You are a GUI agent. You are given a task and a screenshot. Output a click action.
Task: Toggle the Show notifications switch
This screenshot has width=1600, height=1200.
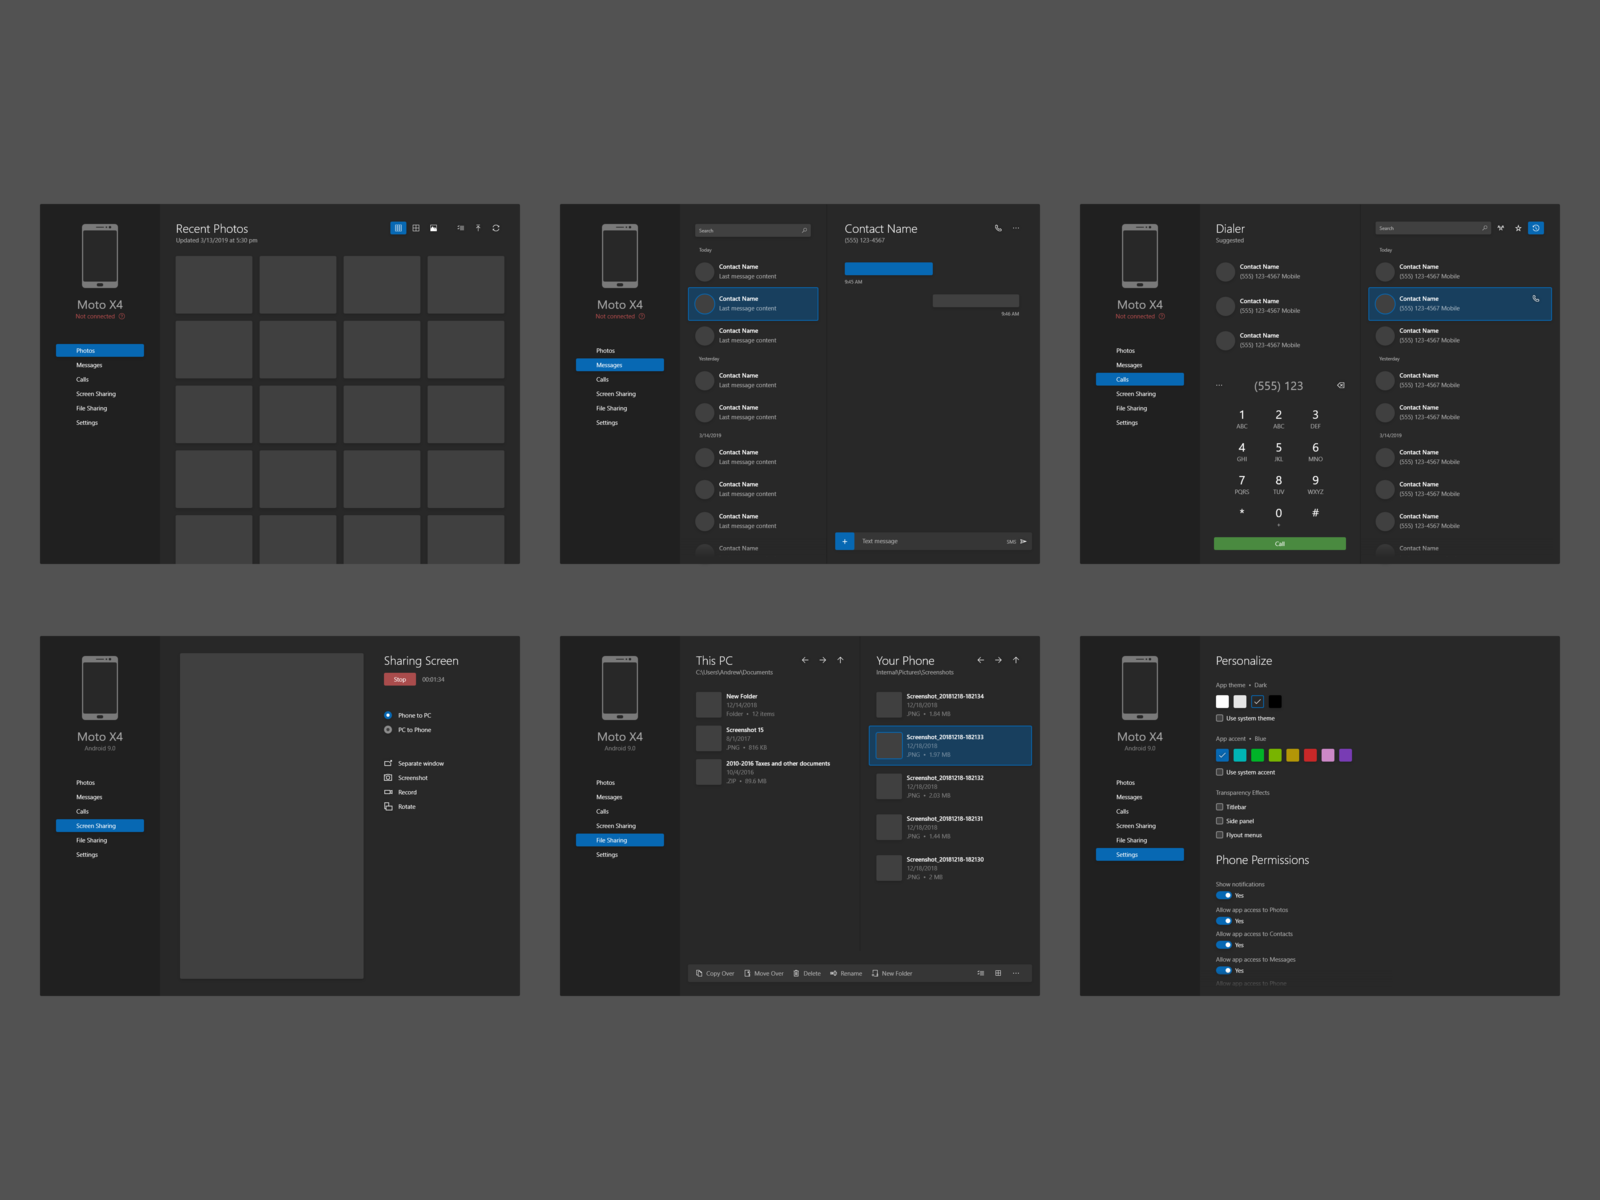tap(1224, 895)
